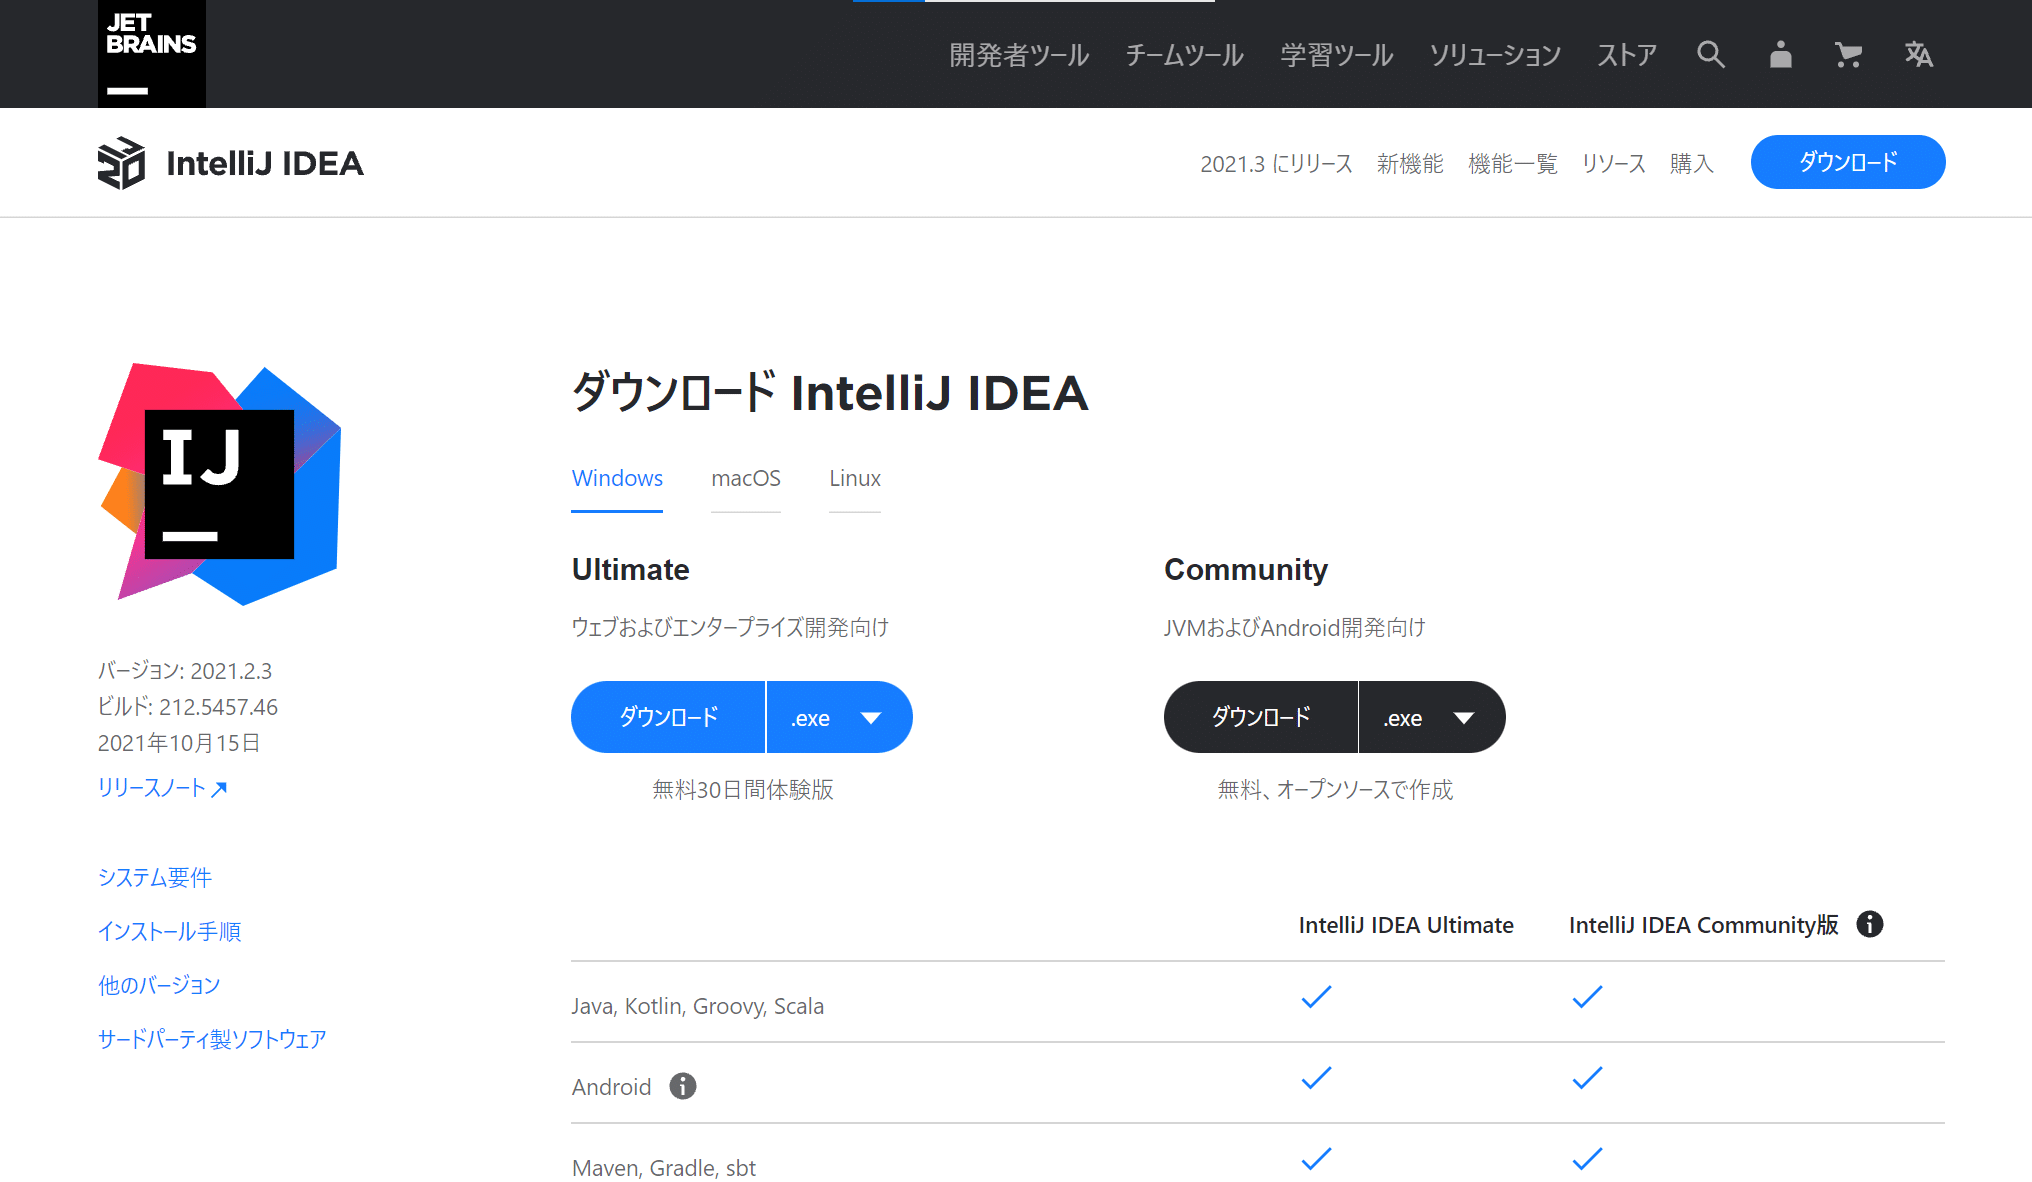Open チームツール menu
Image resolution: width=2032 pixels, height=1182 pixels.
[x=1185, y=55]
